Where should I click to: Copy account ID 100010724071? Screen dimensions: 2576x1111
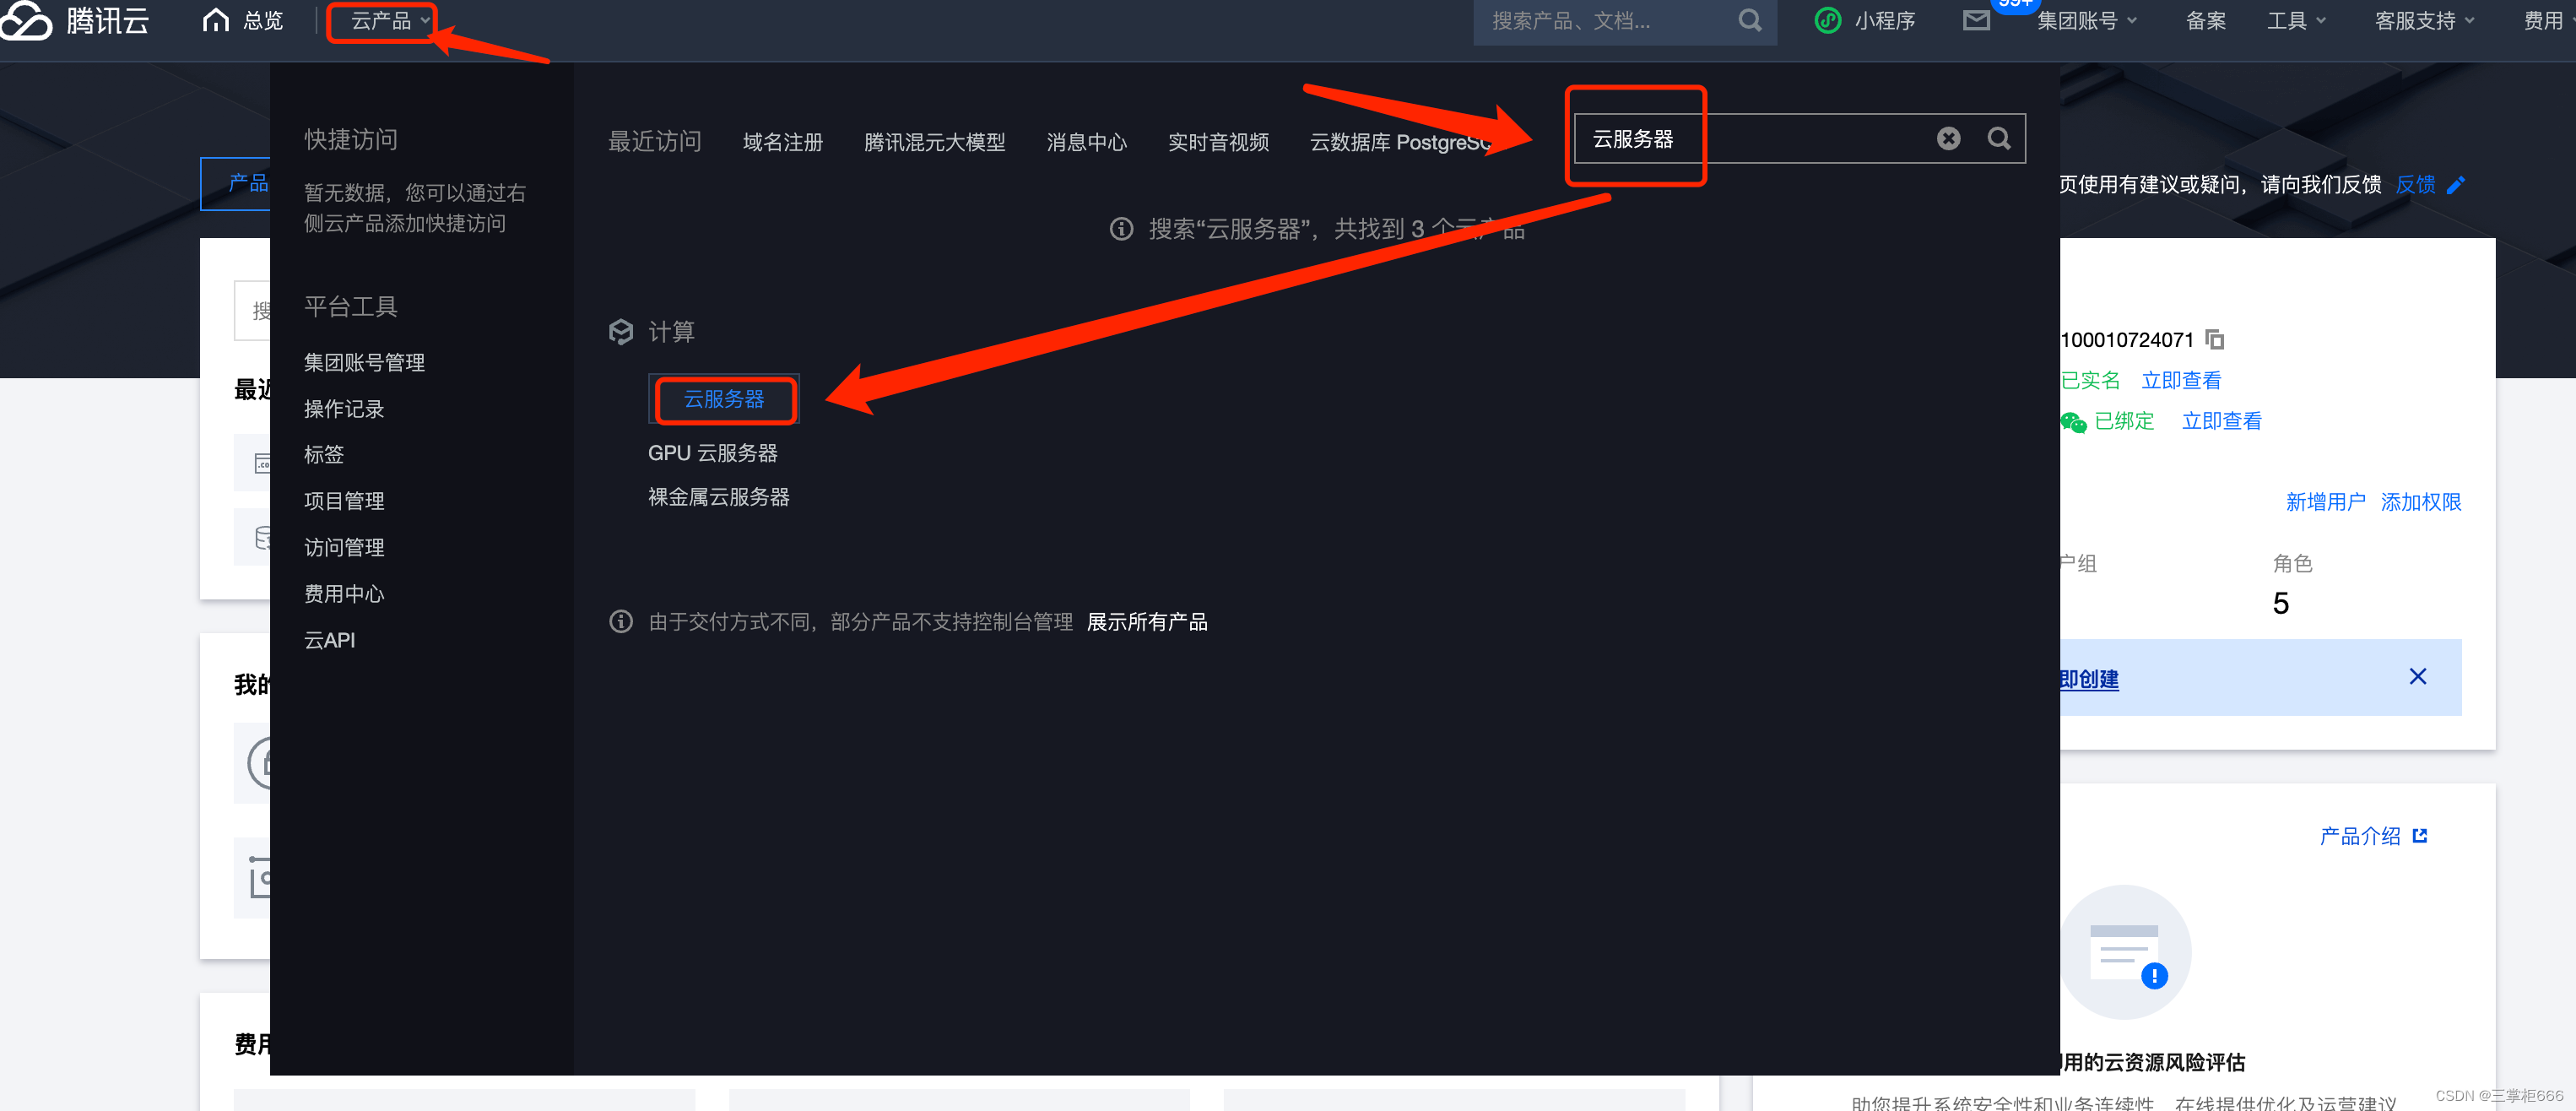point(2215,340)
